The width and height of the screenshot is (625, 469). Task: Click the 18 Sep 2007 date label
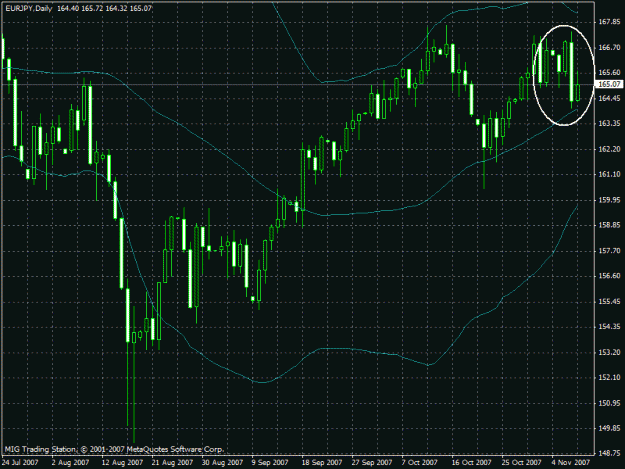pos(322,462)
